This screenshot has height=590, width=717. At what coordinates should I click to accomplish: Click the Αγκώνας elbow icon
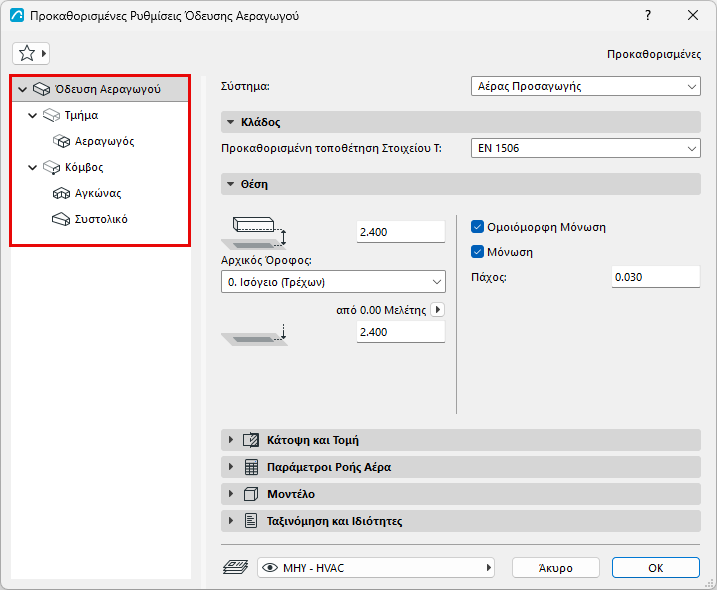[61, 193]
